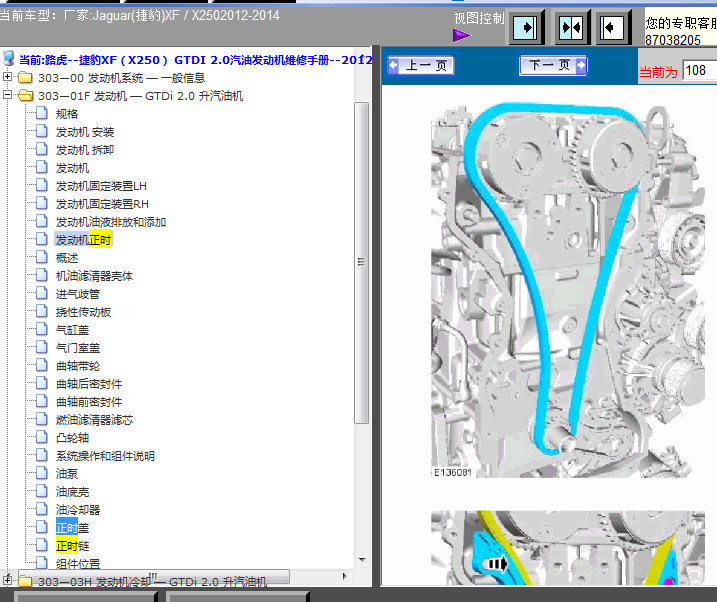Open the 曲轴后密封件 document
Image resolution: width=717 pixels, height=602 pixels.
tap(89, 384)
